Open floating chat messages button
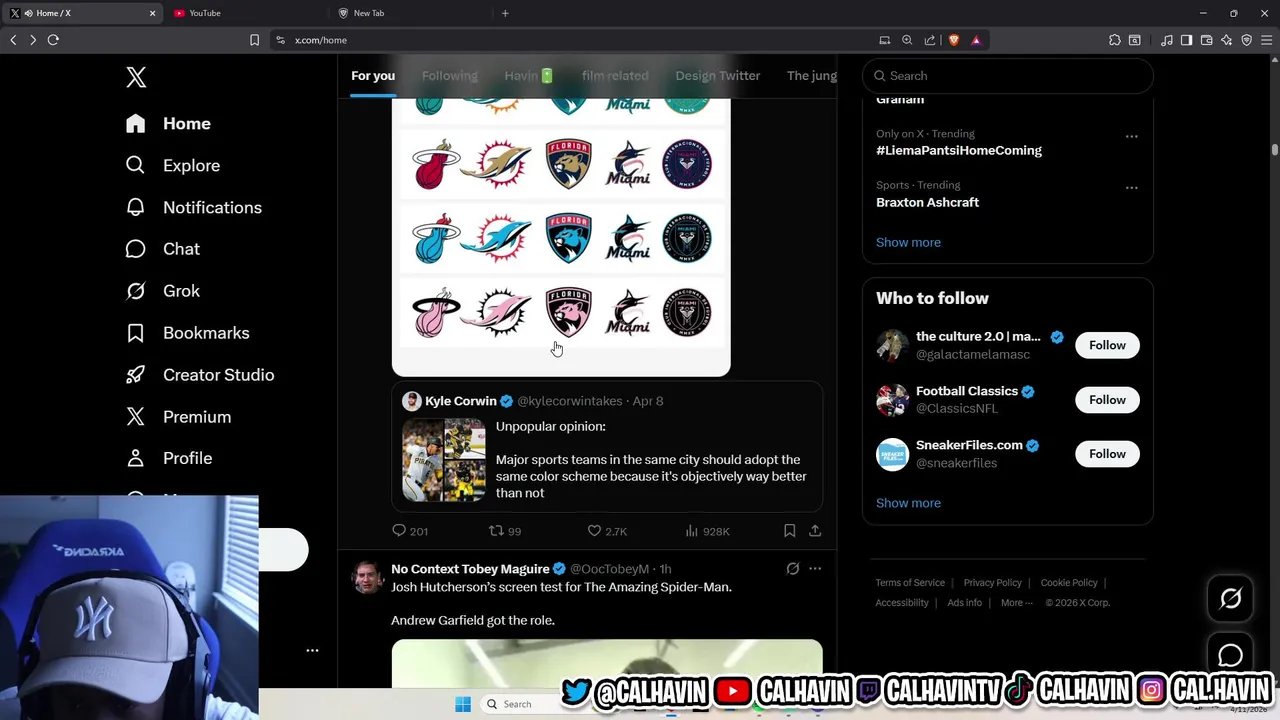The image size is (1280, 720). pos(1230,655)
